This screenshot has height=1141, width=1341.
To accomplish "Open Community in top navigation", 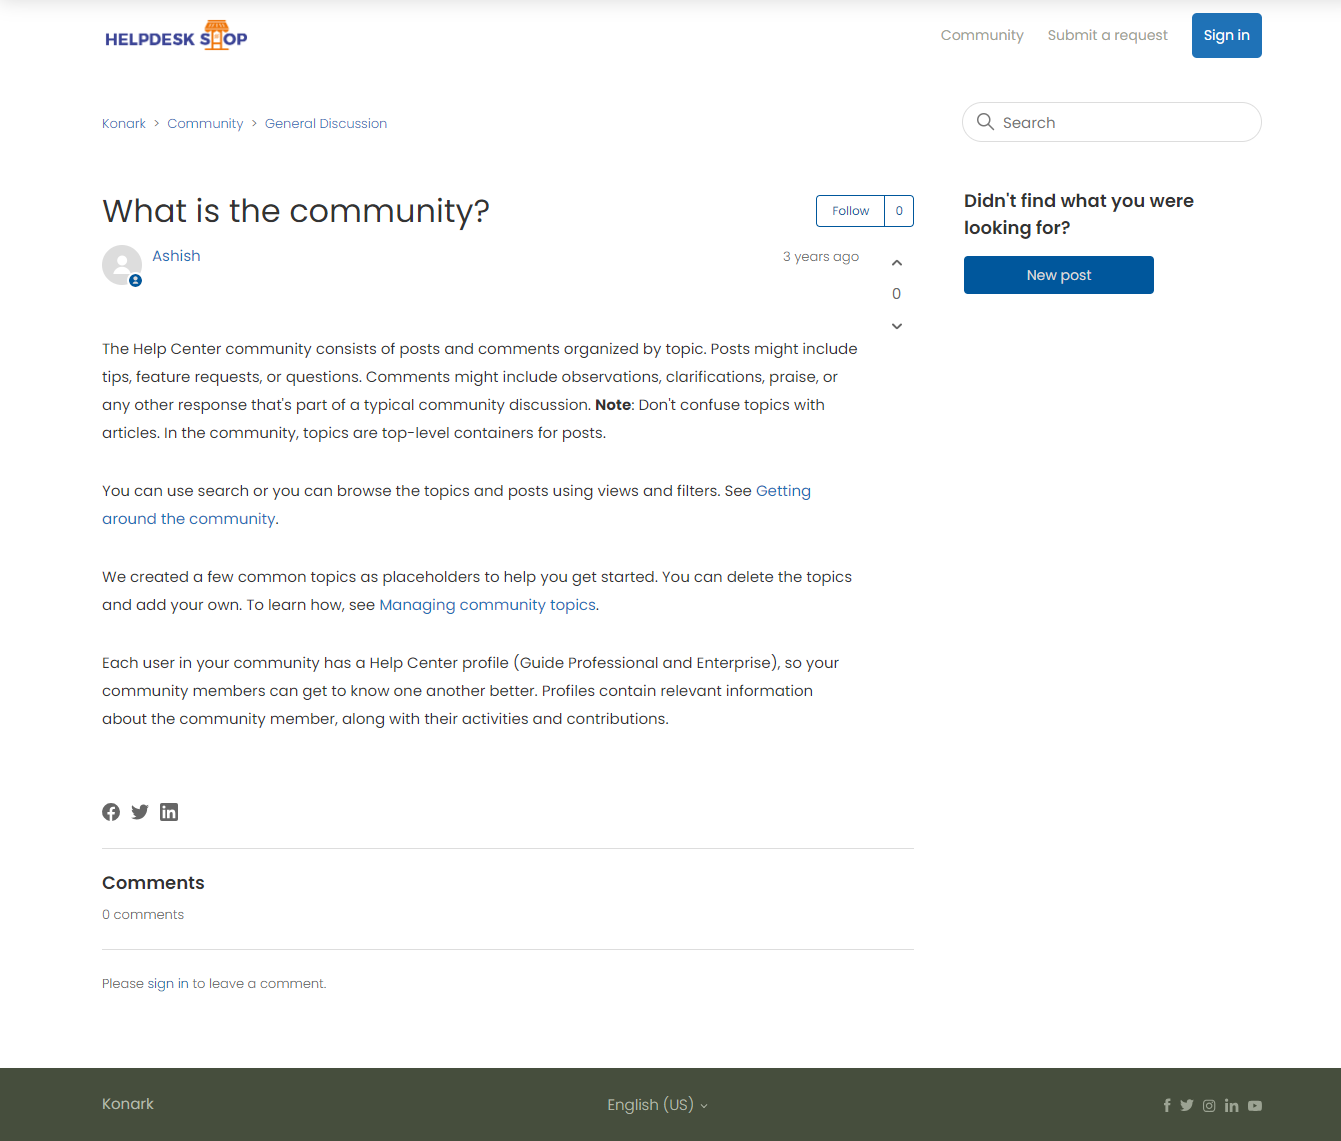I will click(982, 35).
